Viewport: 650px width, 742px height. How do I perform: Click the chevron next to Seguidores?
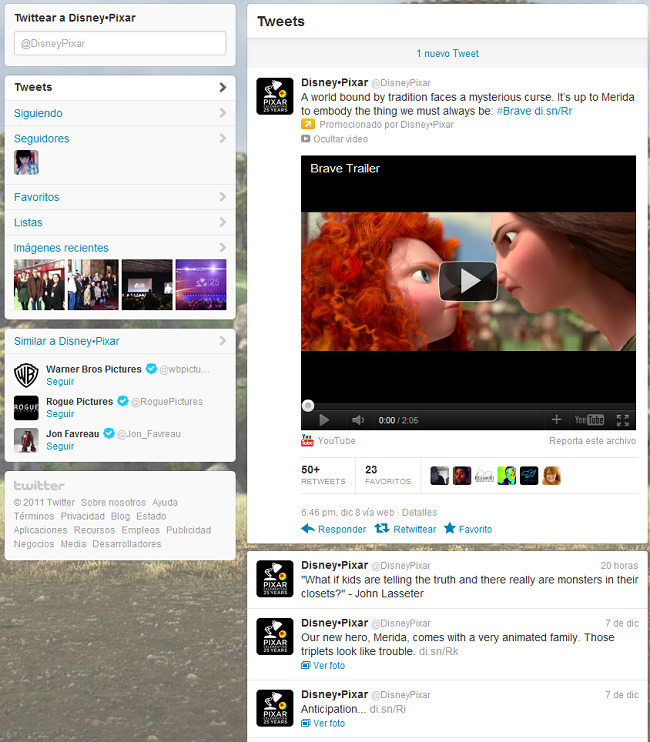222,138
